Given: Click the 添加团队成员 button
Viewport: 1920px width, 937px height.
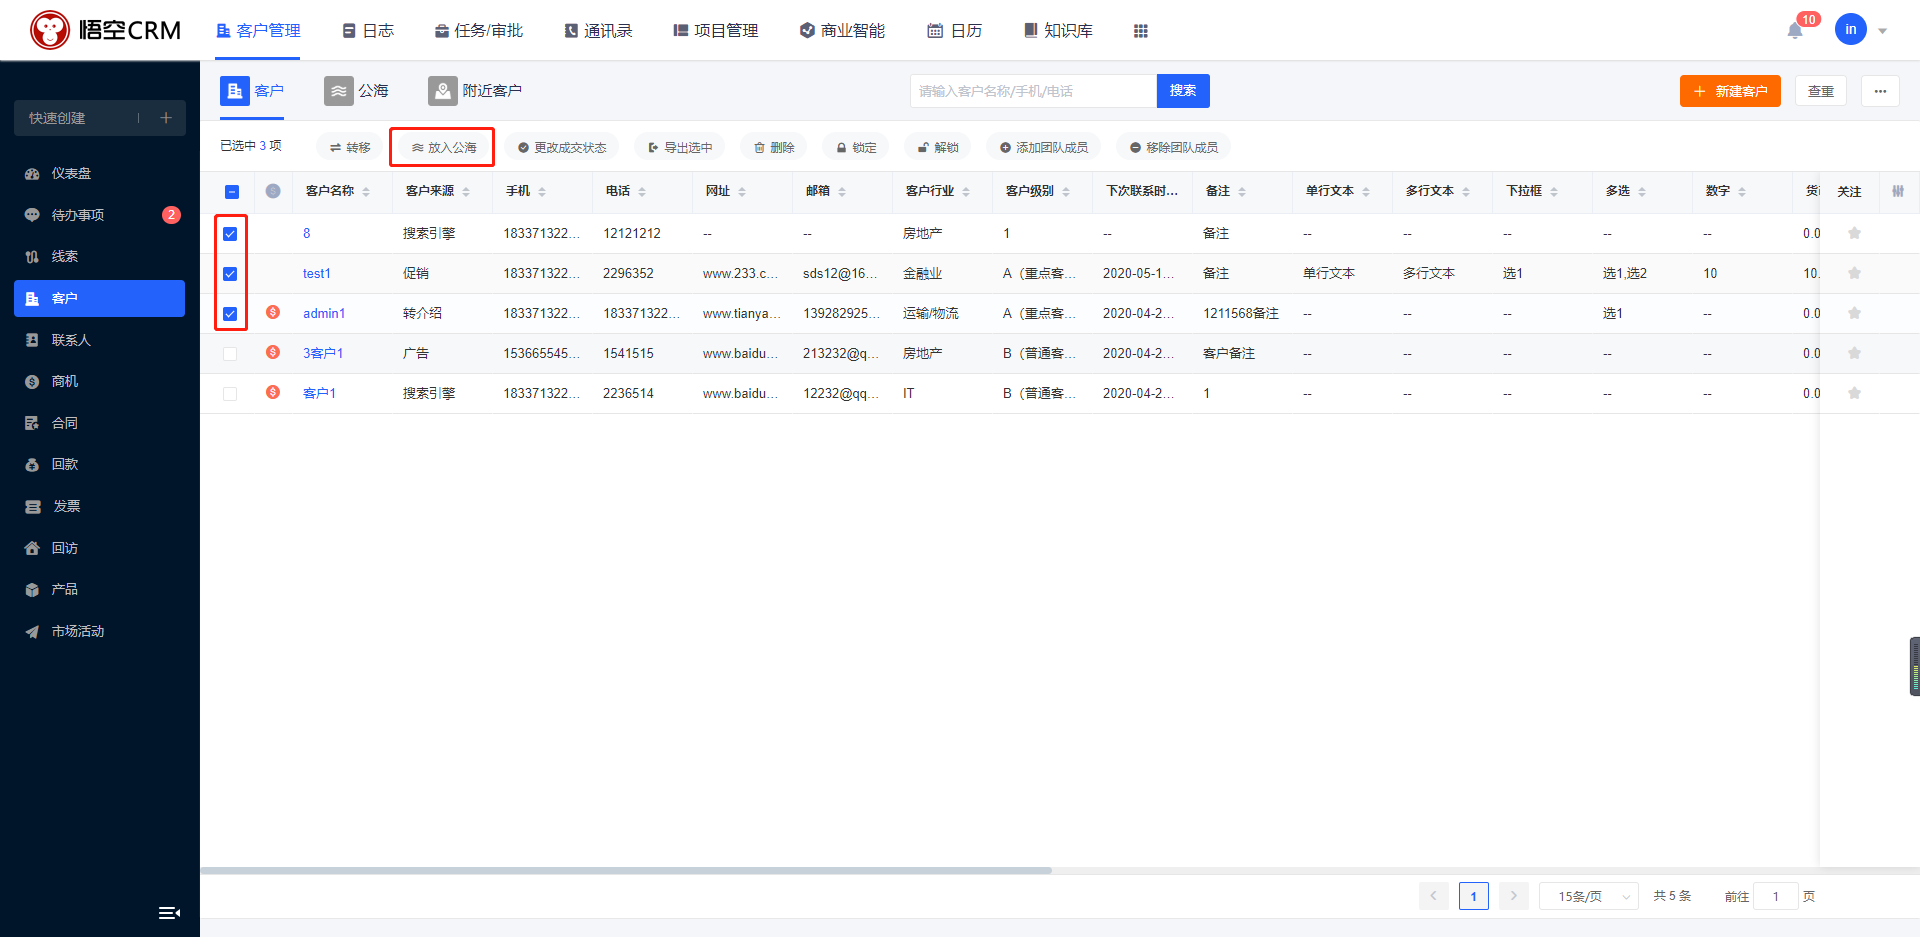Looking at the screenshot, I should coord(1044,147).
